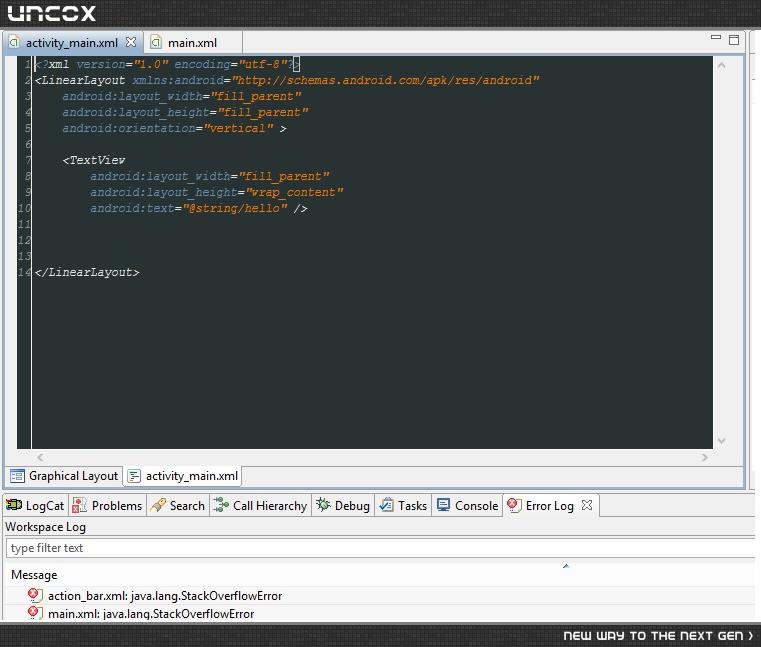Open the Problems view tab
The width and height of the screenshot is (761, 647).
click(107, 506)
